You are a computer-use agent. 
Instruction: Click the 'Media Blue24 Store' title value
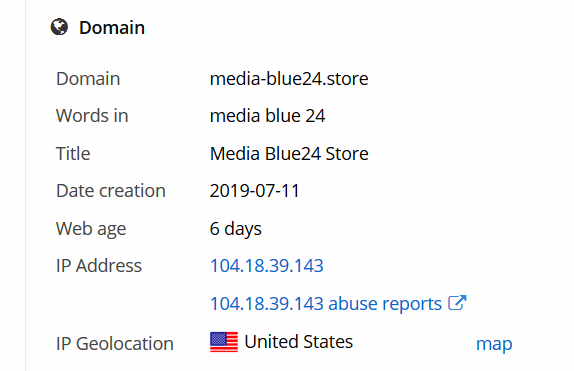pyautogui.click(x=289, y=153)
